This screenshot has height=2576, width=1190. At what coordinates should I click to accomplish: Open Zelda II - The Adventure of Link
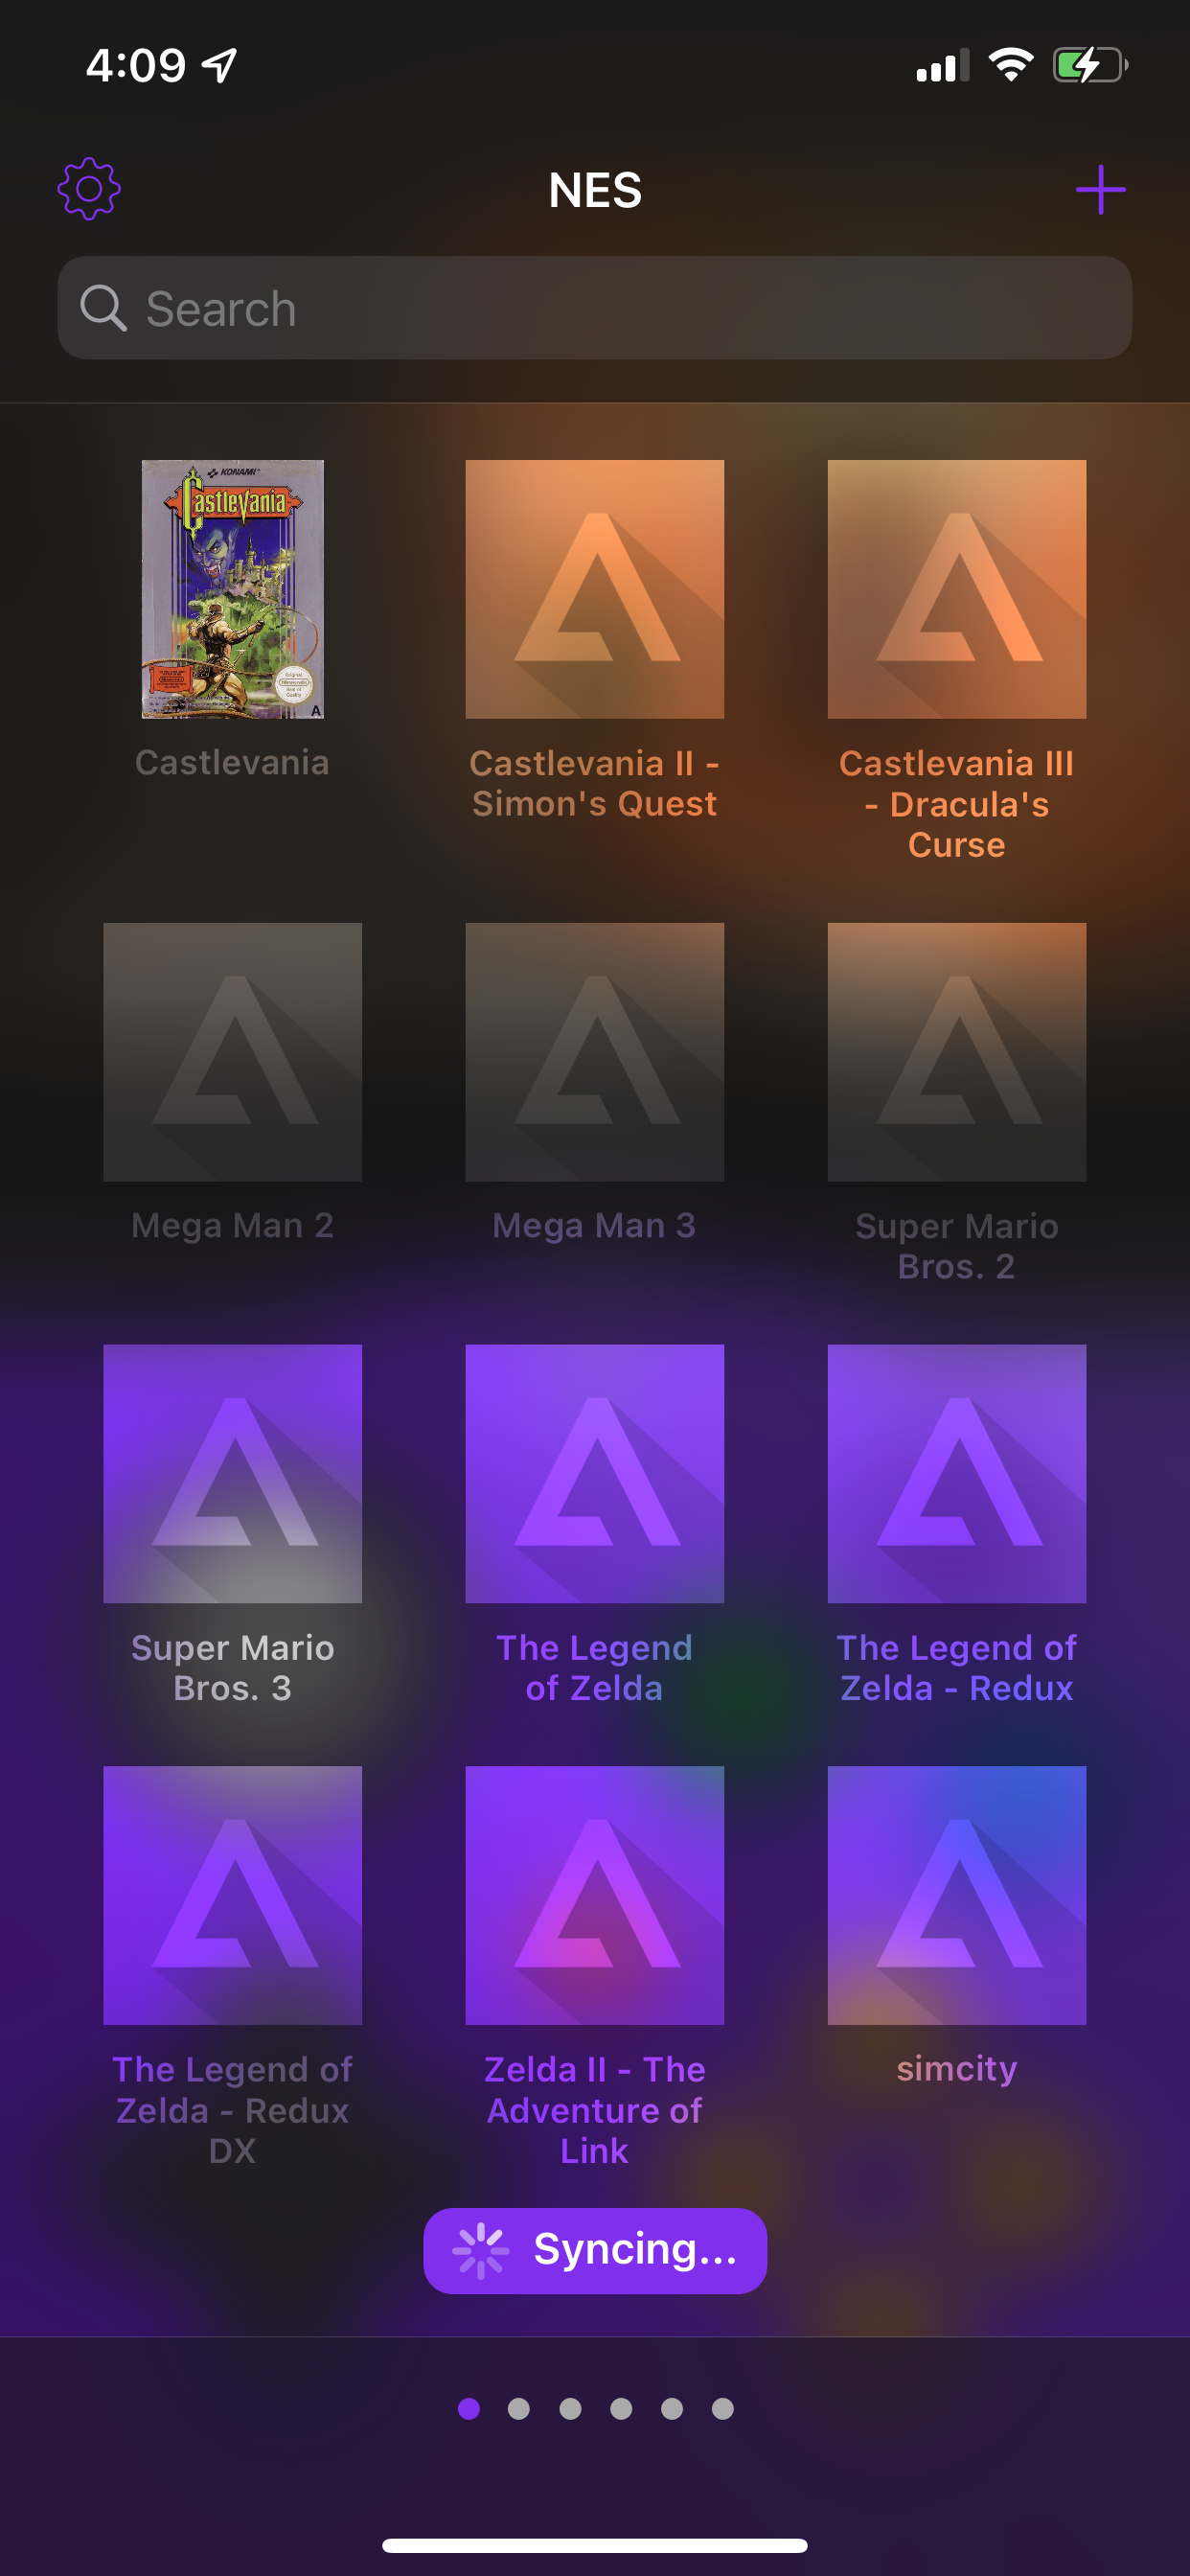[x=594, y=1895]
